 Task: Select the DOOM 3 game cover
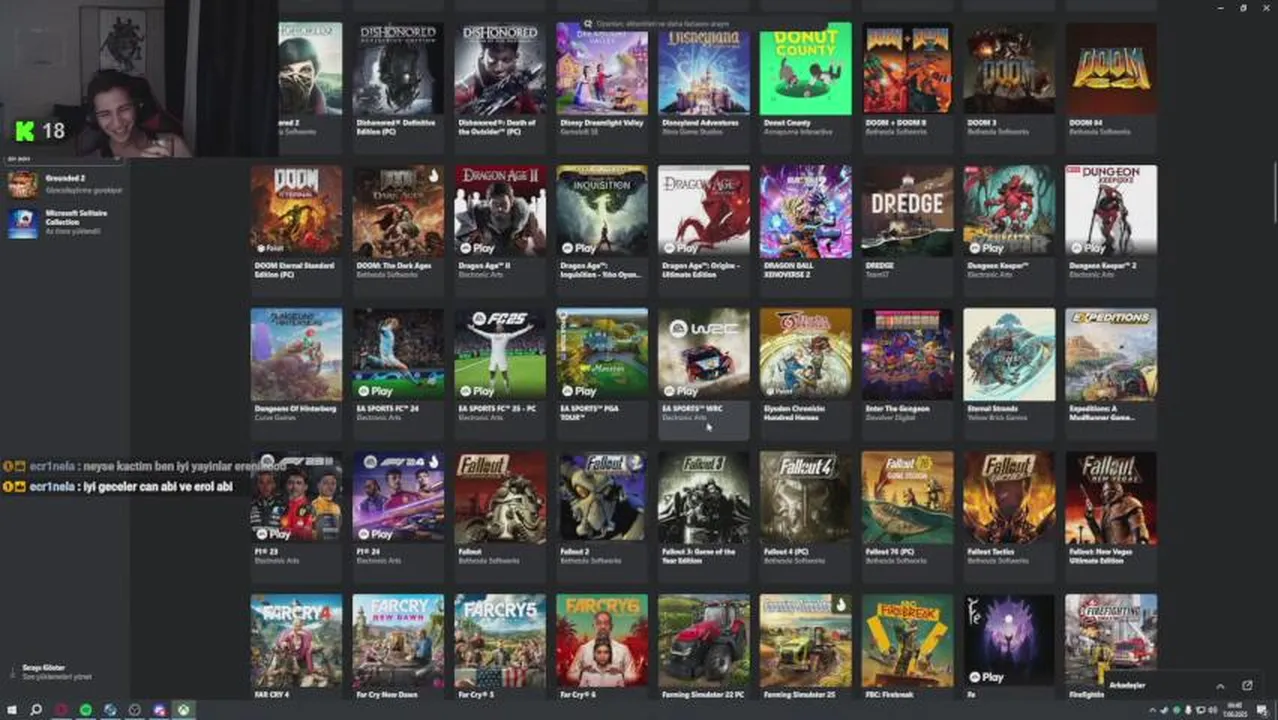[x=1009, y=68]
